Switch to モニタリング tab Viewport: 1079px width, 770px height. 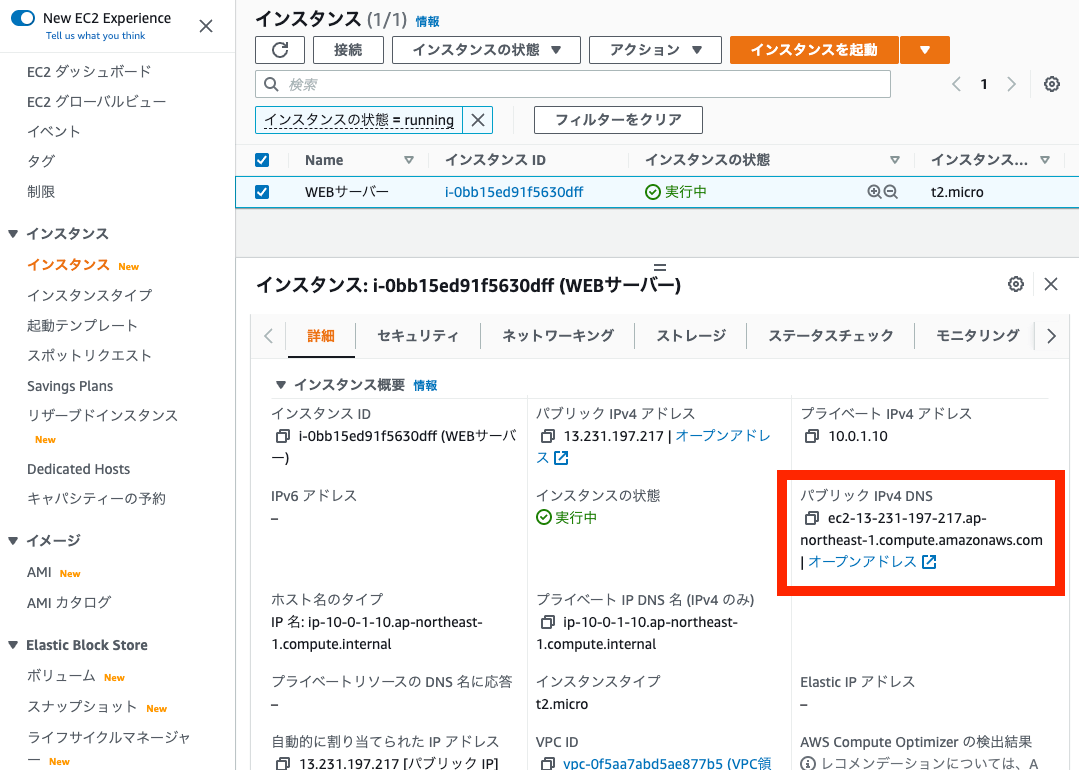(x=977, y=336)
